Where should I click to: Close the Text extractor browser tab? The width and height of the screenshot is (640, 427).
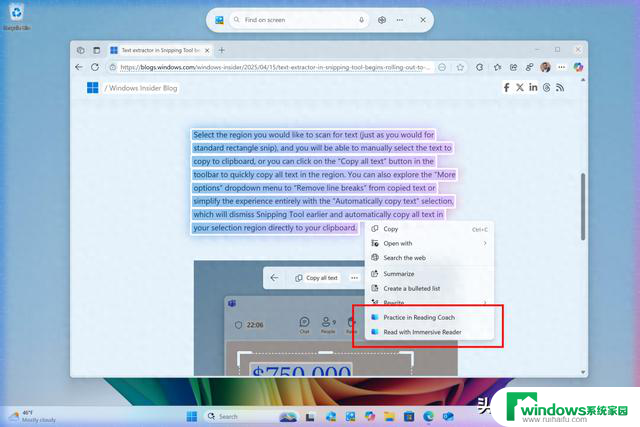(x=207, y=51)
